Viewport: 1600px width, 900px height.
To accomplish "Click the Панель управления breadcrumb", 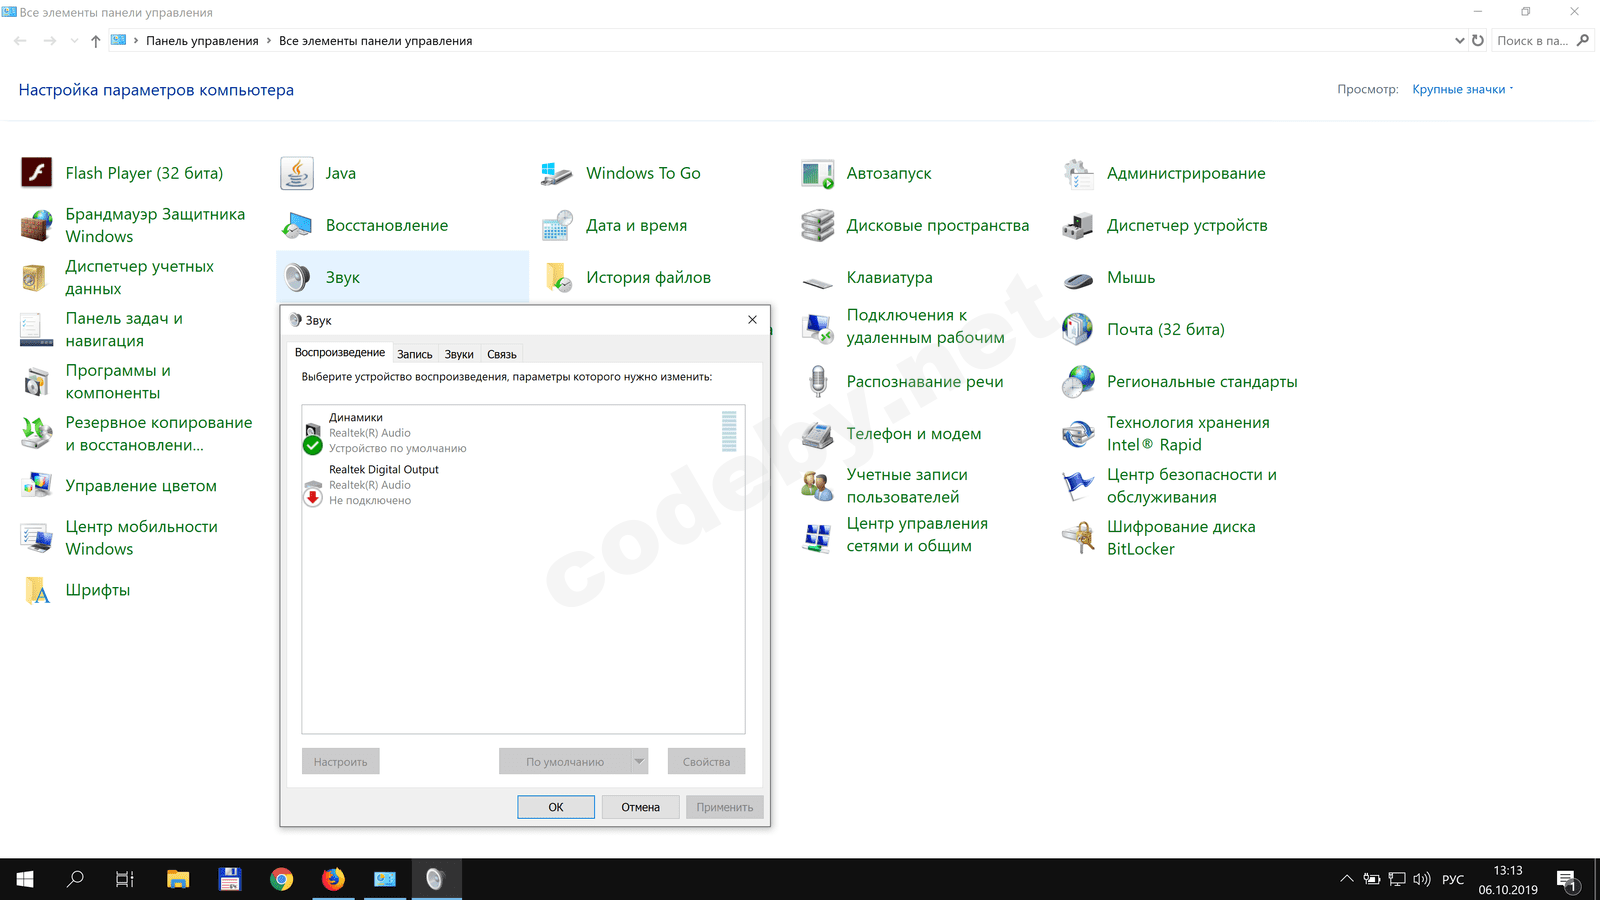I will tap(202, 41).
